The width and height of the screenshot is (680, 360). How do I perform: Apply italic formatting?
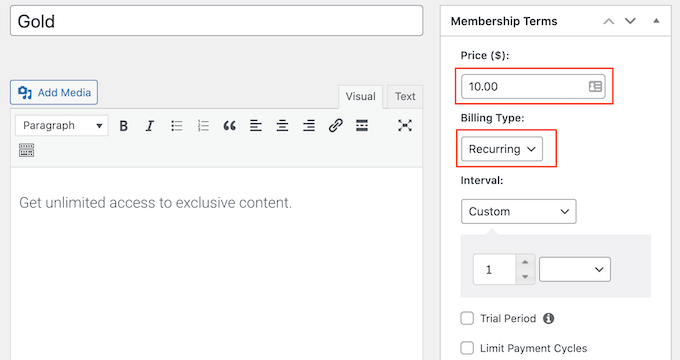150,126
